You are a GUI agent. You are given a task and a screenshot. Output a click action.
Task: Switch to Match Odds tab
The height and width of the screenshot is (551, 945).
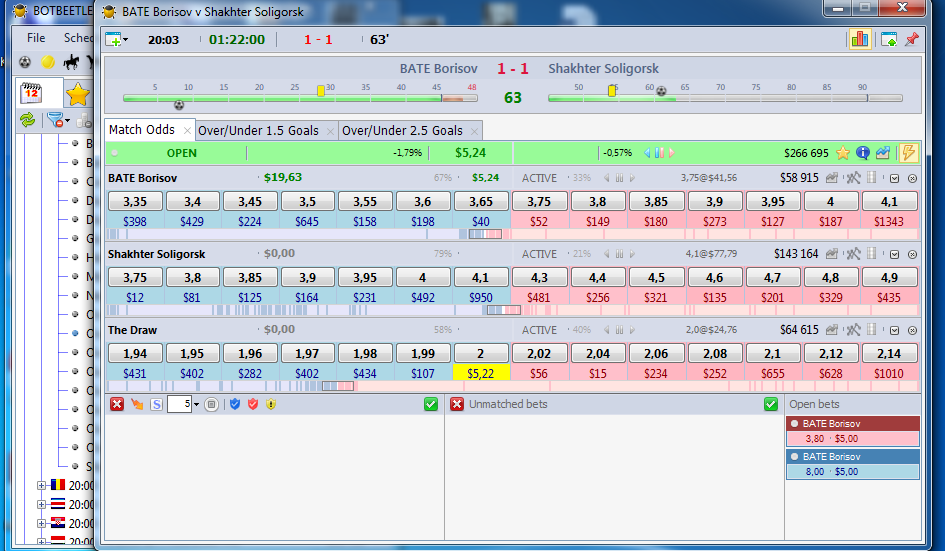click(142, 130)
